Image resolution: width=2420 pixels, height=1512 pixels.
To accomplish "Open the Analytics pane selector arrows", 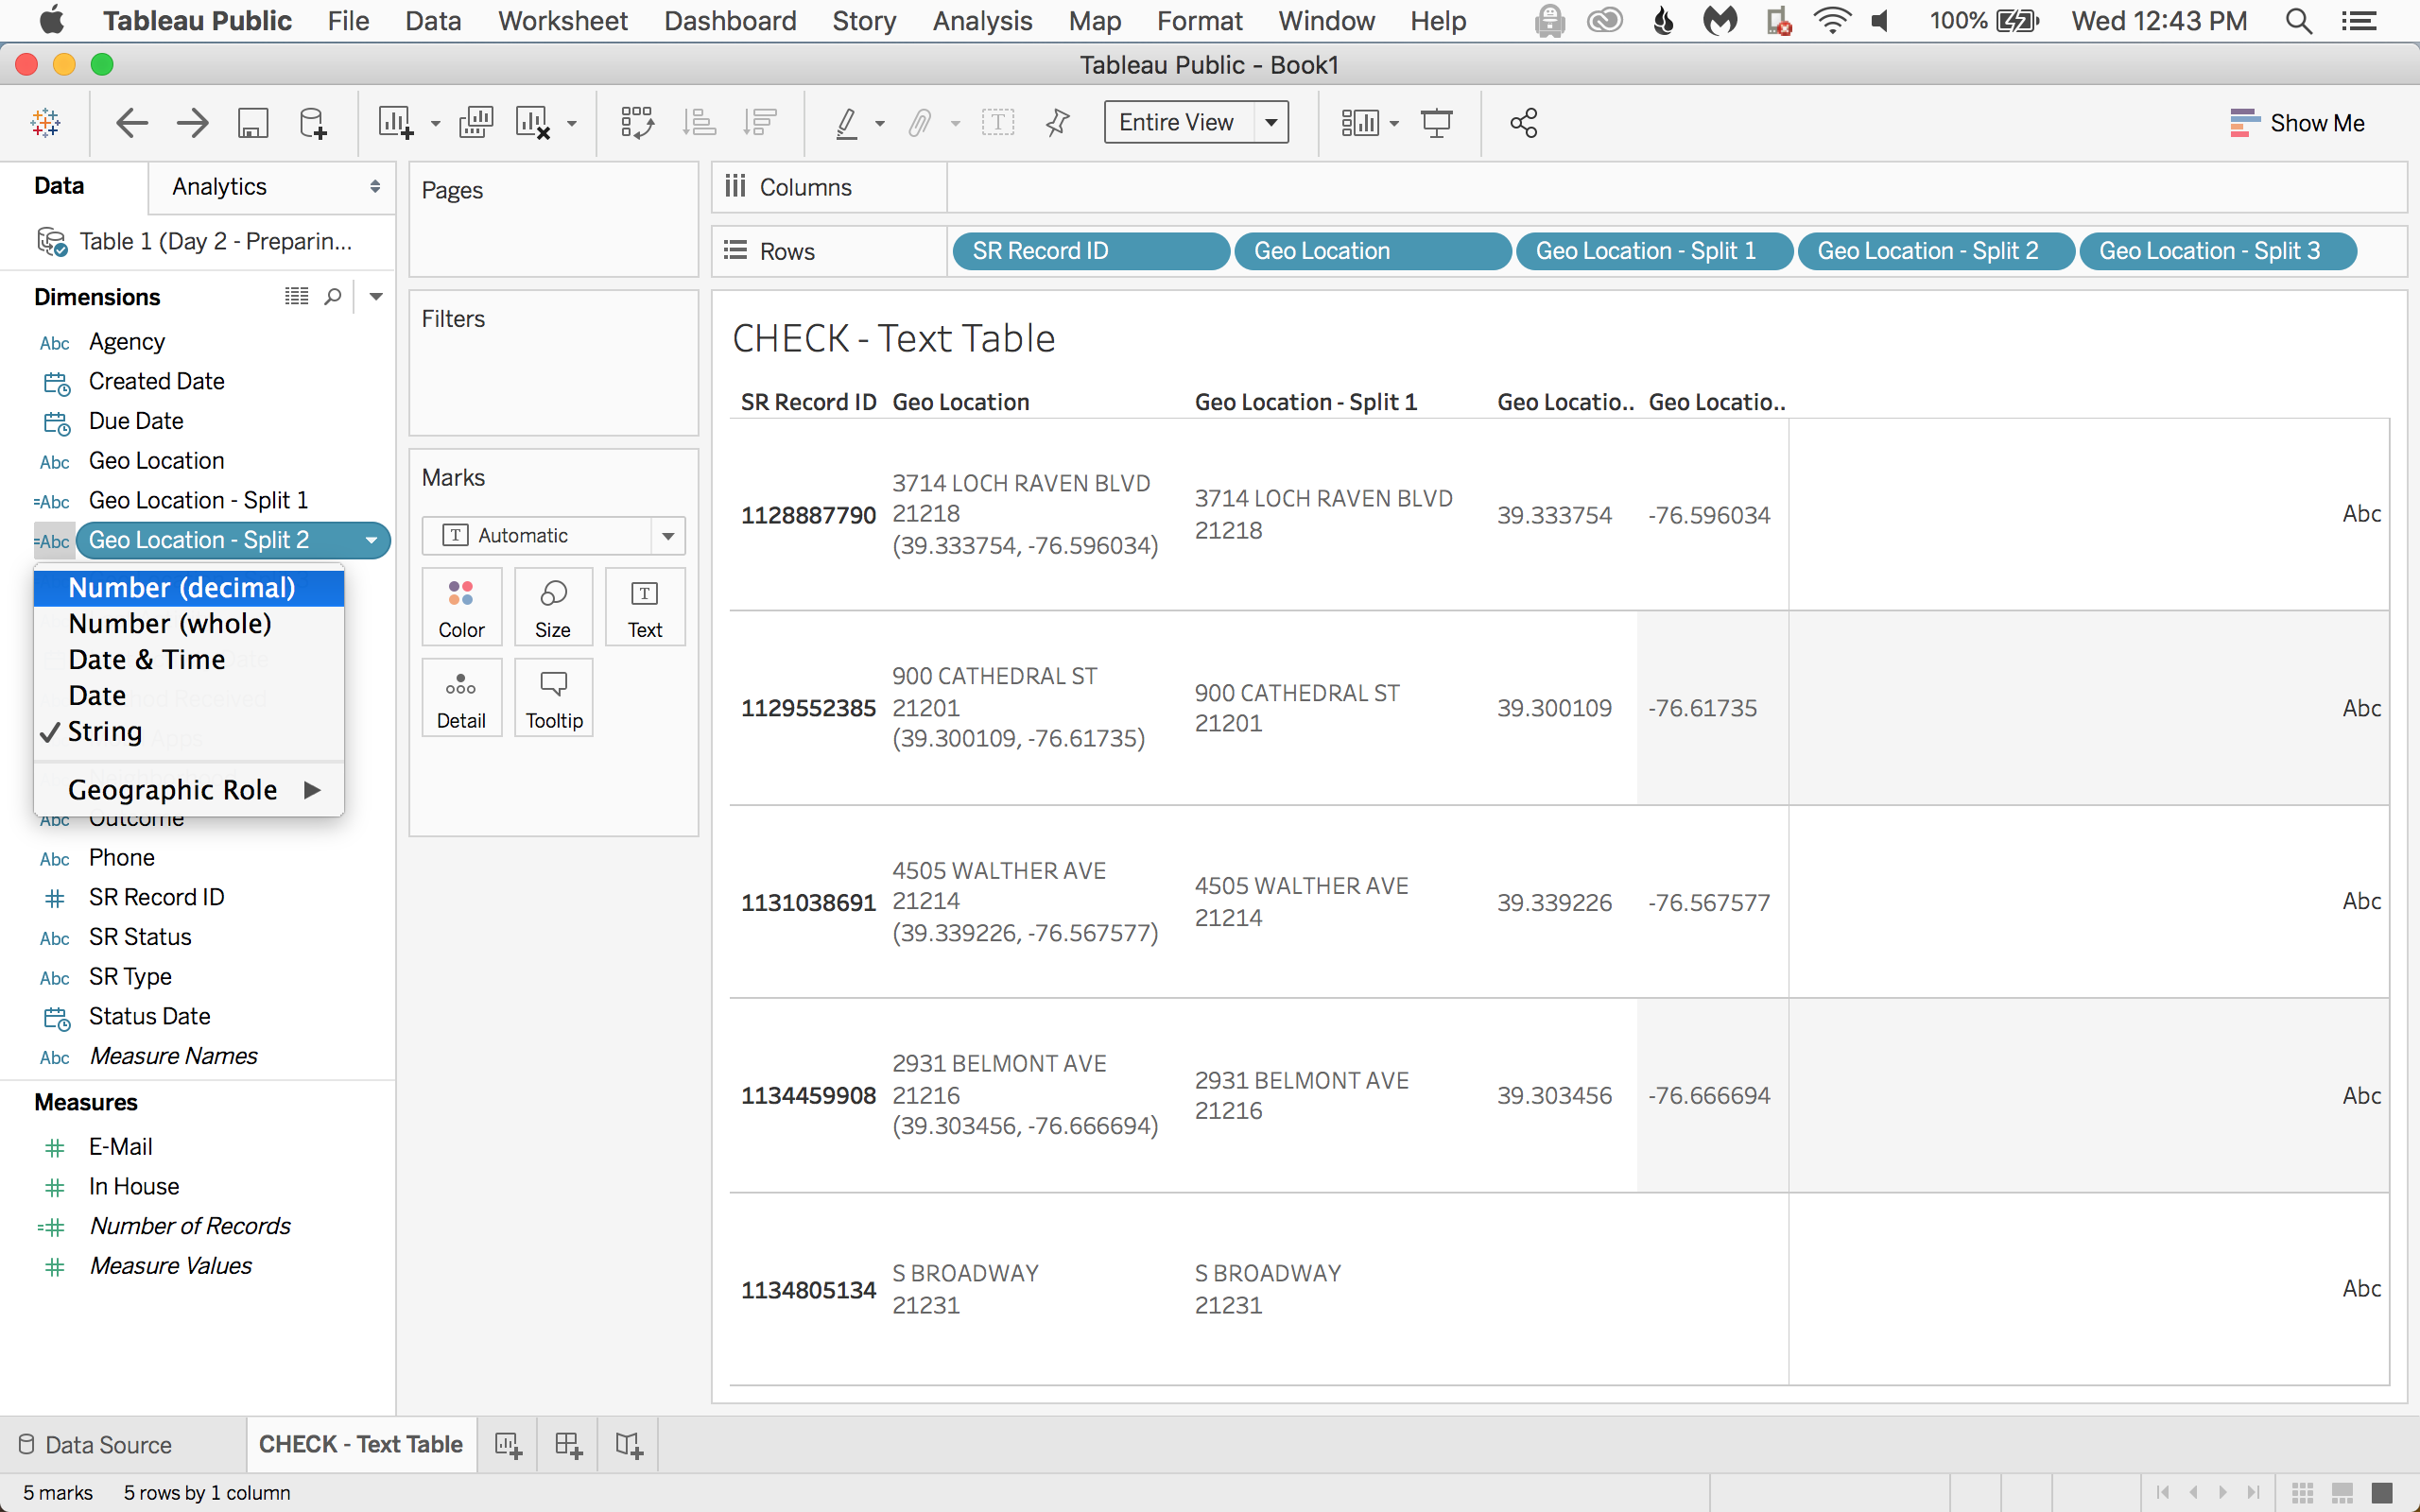I will [375, 187].
